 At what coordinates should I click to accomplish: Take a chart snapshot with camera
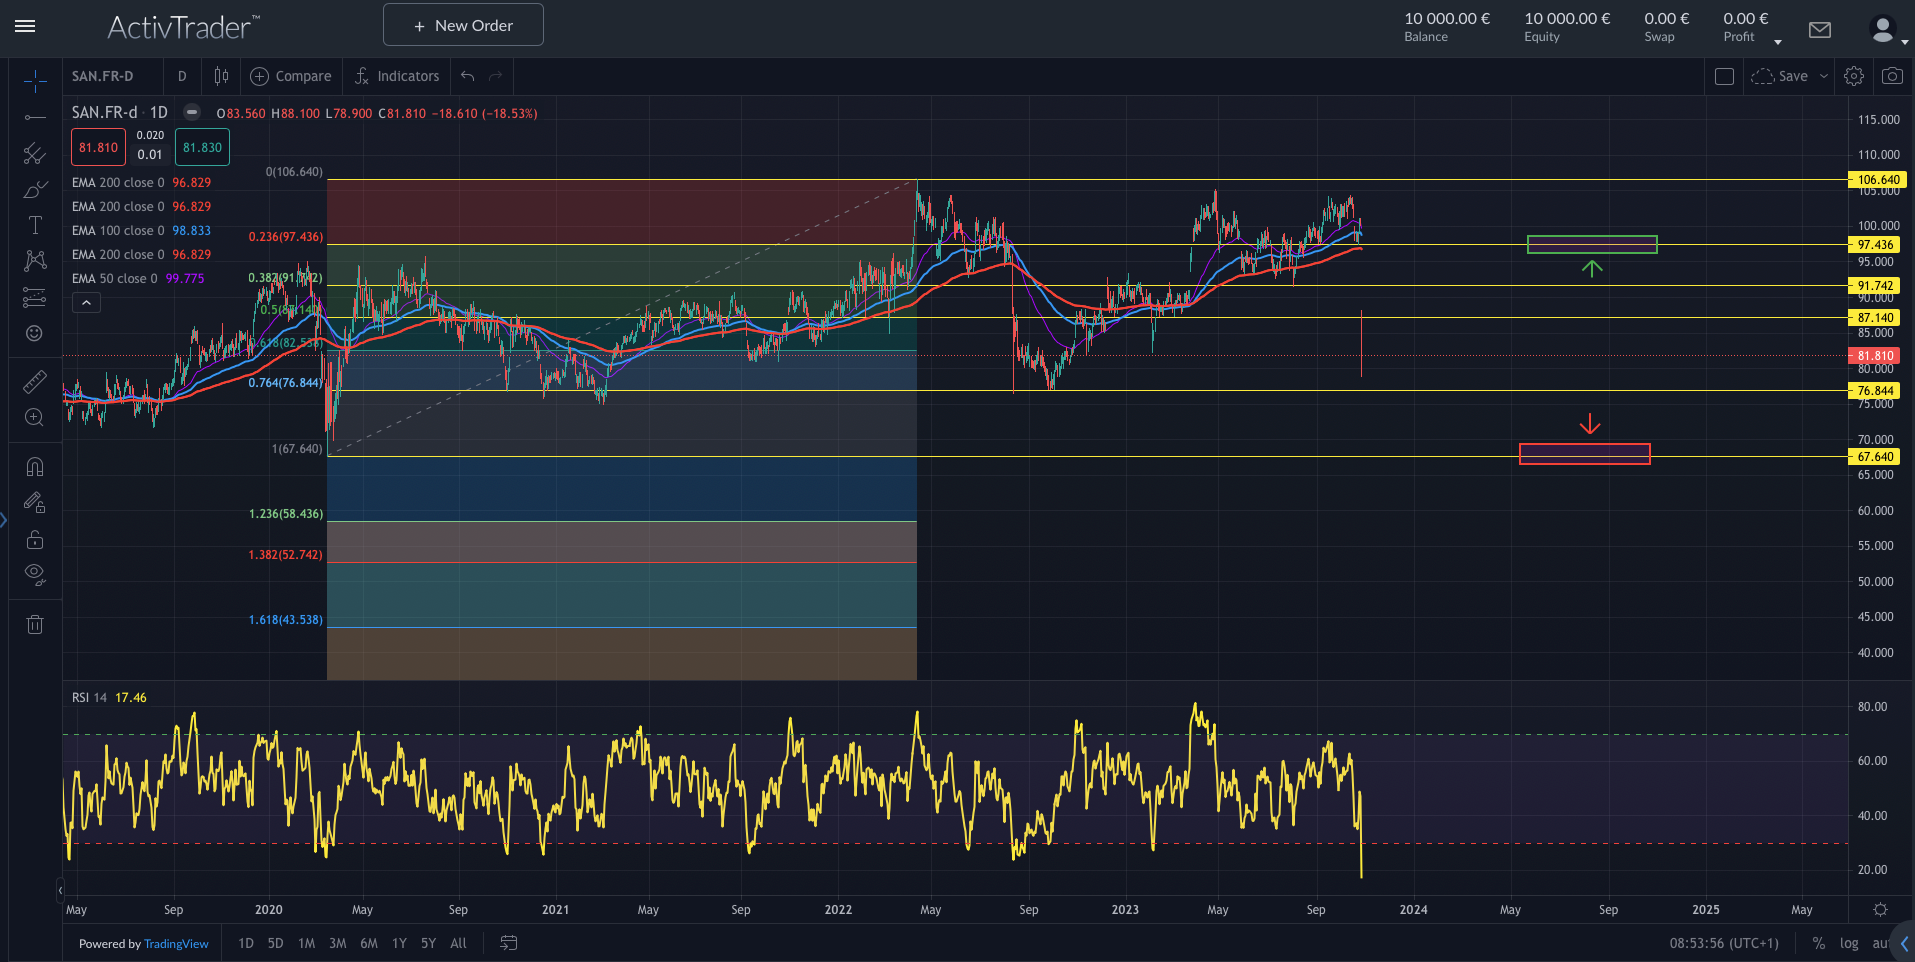[1892, 76]
